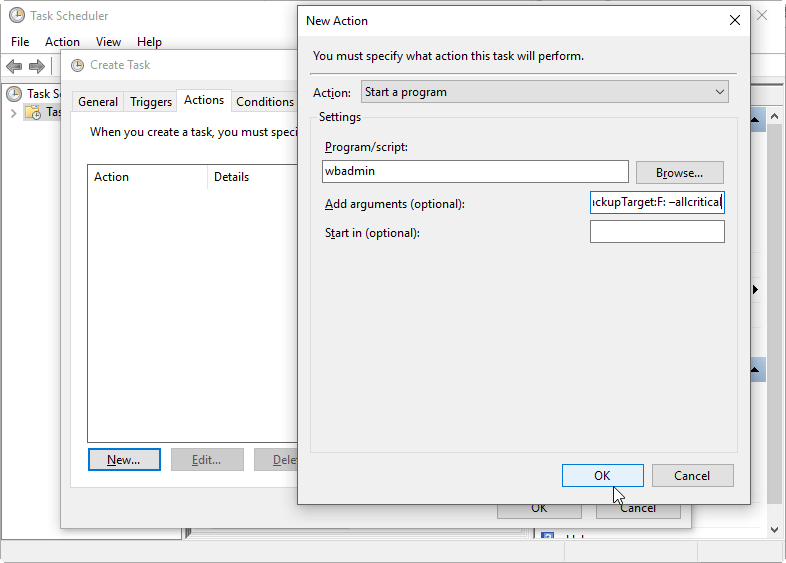Click scroll up arrow in right pane
786x563 pixels.
[774, 117]
